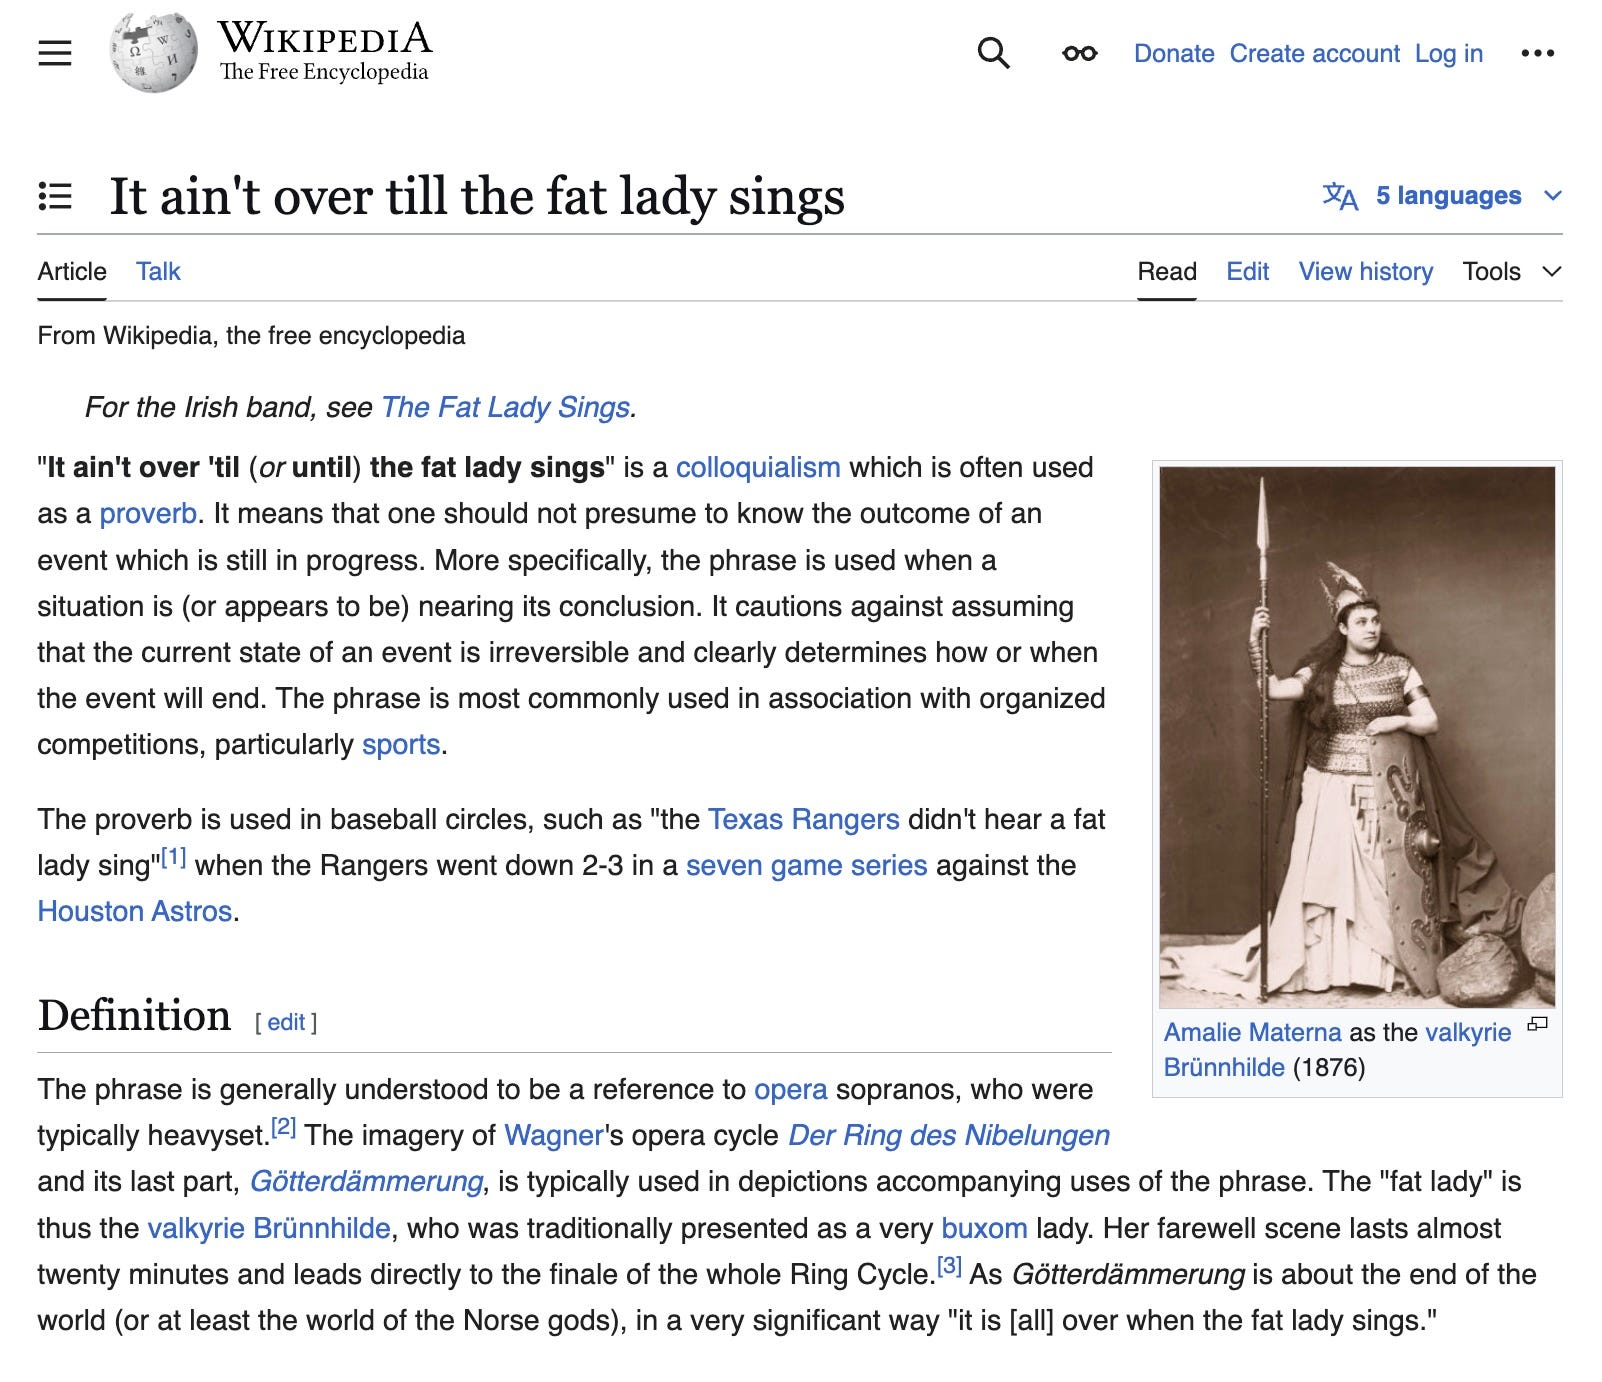Click the article title heading
The height and width of the screenshot is (1382, 1602).
[477, 196]
